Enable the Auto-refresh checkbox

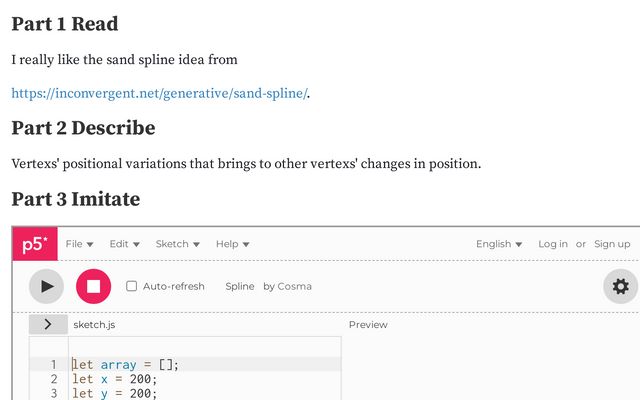131,286
